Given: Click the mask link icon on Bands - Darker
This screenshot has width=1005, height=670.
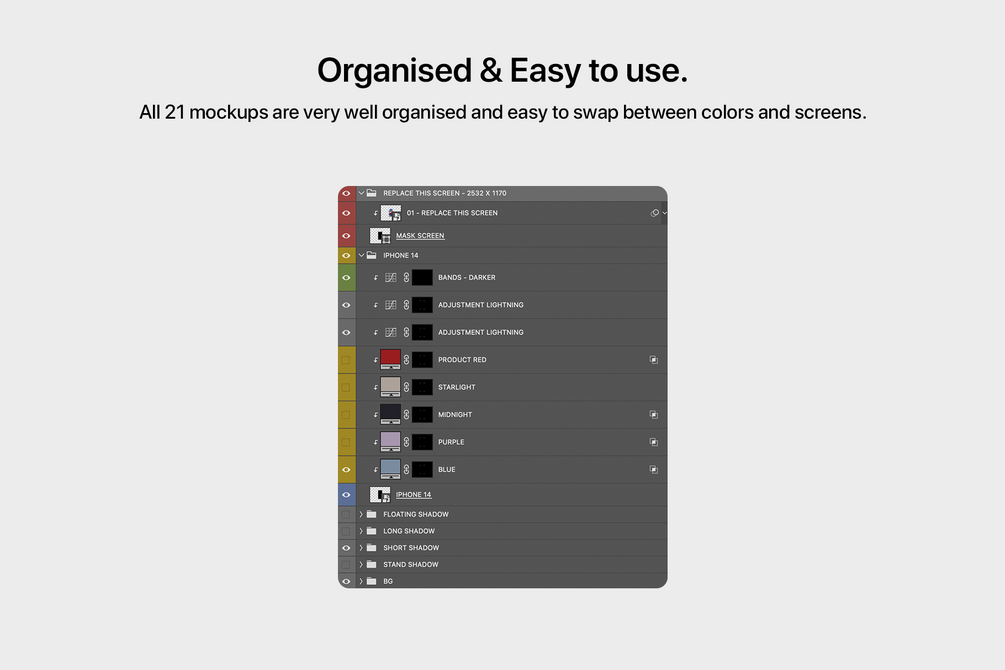Looking at the screenshot, I should tap(406, 278).
